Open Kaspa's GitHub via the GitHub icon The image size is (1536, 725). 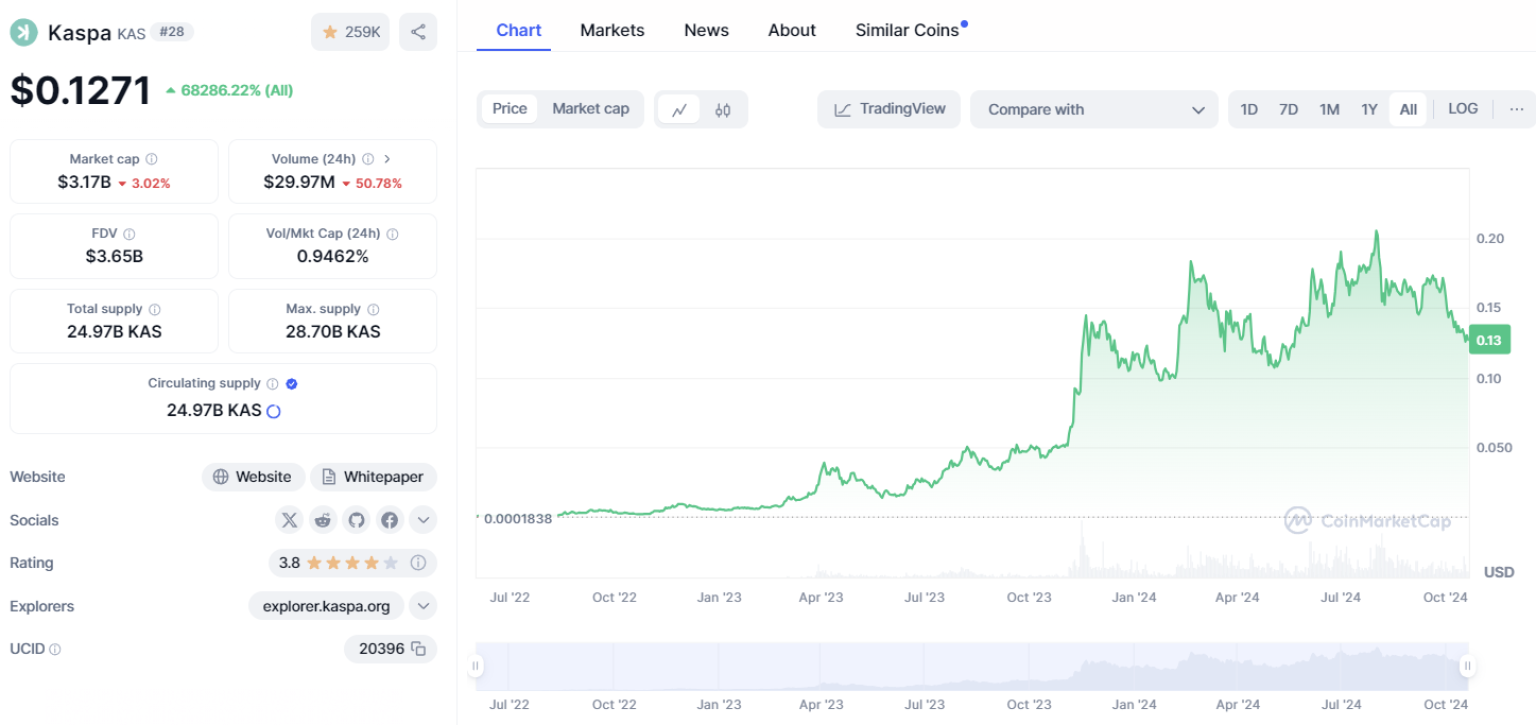(356, 520)
